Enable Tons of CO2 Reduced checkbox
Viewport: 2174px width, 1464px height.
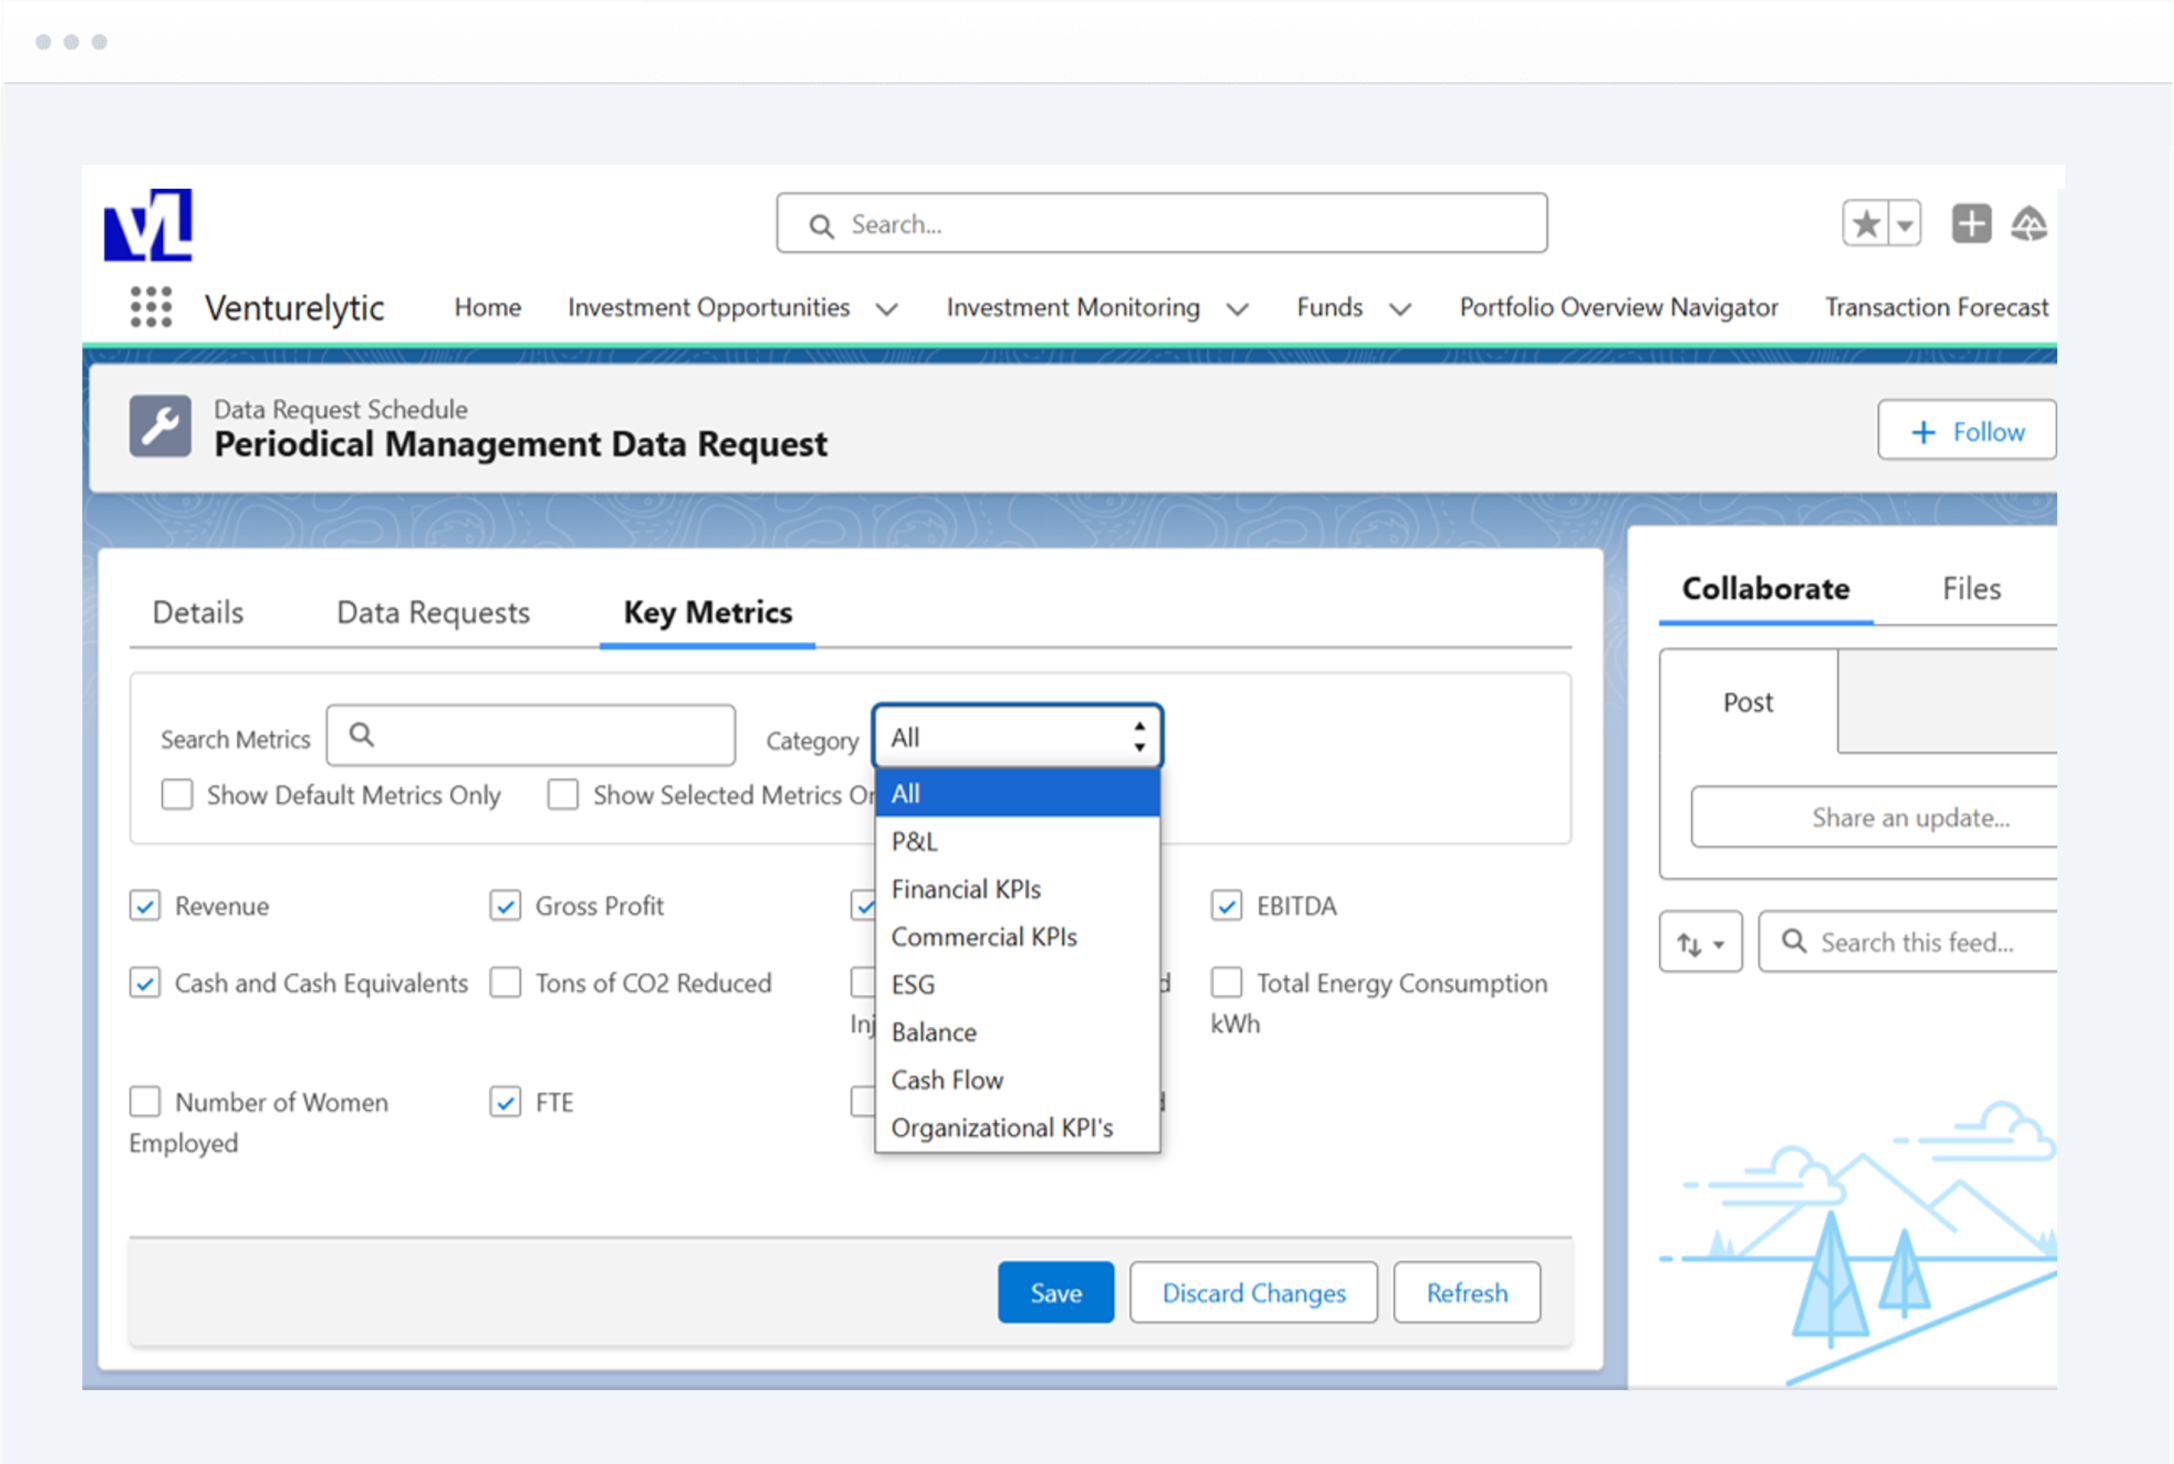pos(506,983)
